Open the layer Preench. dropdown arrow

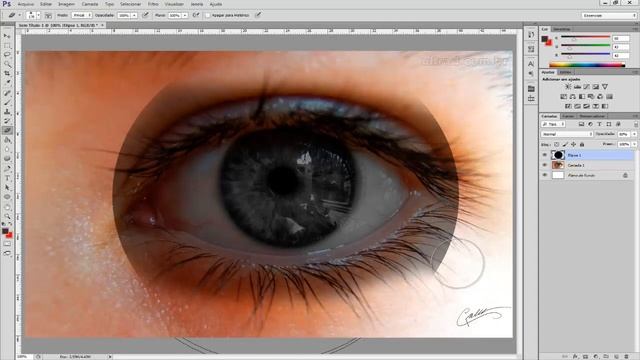[634, 144]
